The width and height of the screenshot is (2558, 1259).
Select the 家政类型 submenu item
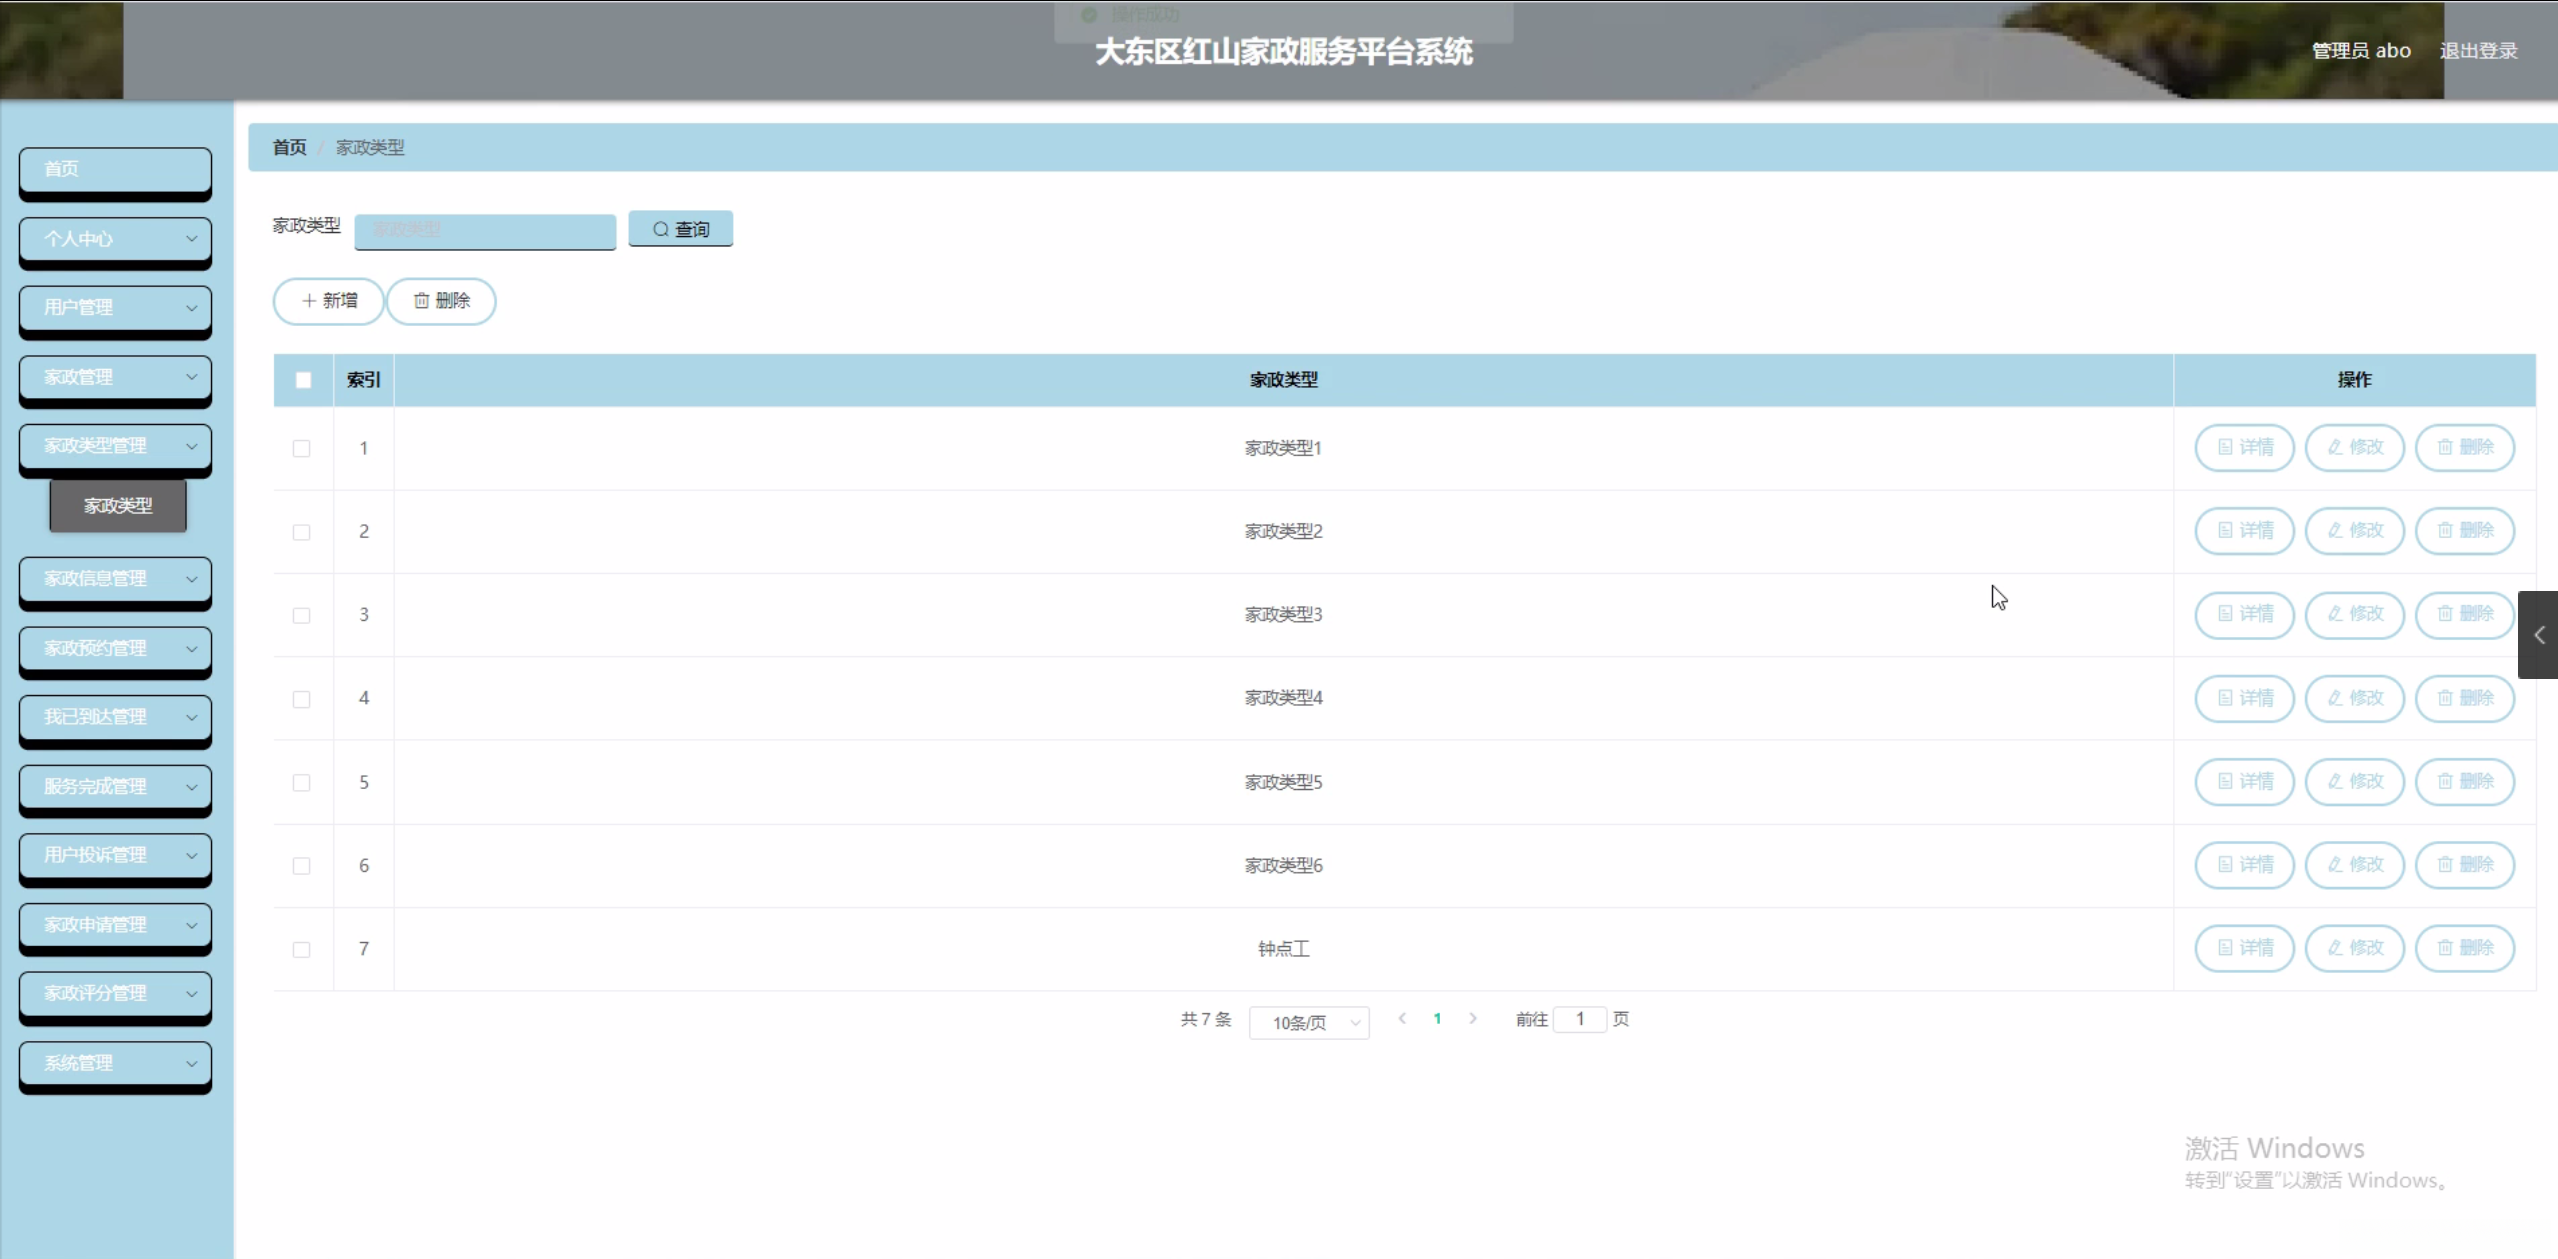pos(118,506)
